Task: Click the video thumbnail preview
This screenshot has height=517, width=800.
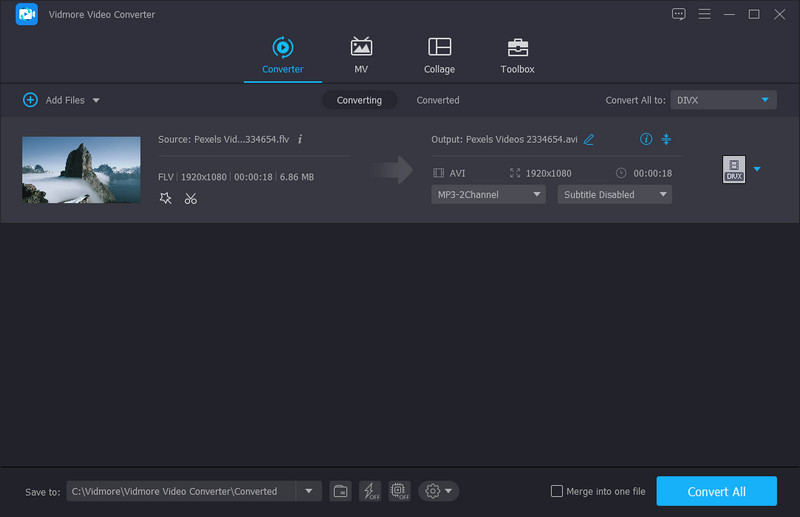Action: [x=81, y=170]
